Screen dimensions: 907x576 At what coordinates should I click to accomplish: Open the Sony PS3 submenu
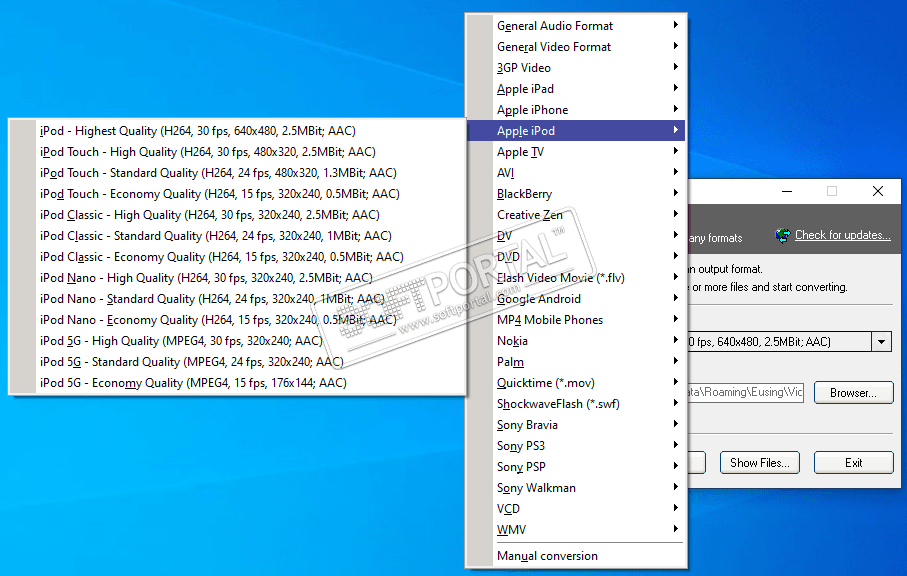[576, 446]
